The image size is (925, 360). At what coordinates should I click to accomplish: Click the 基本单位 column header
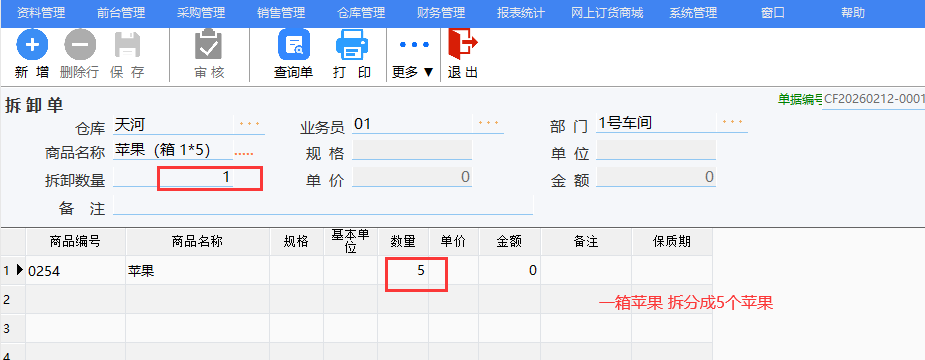350,242
